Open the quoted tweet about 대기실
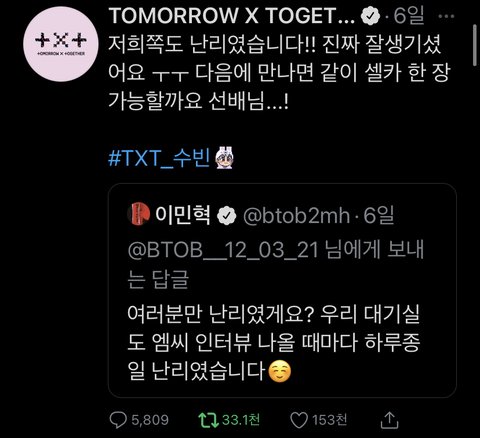The height and width of the screenshot is (438, 480). click(282, 290)
